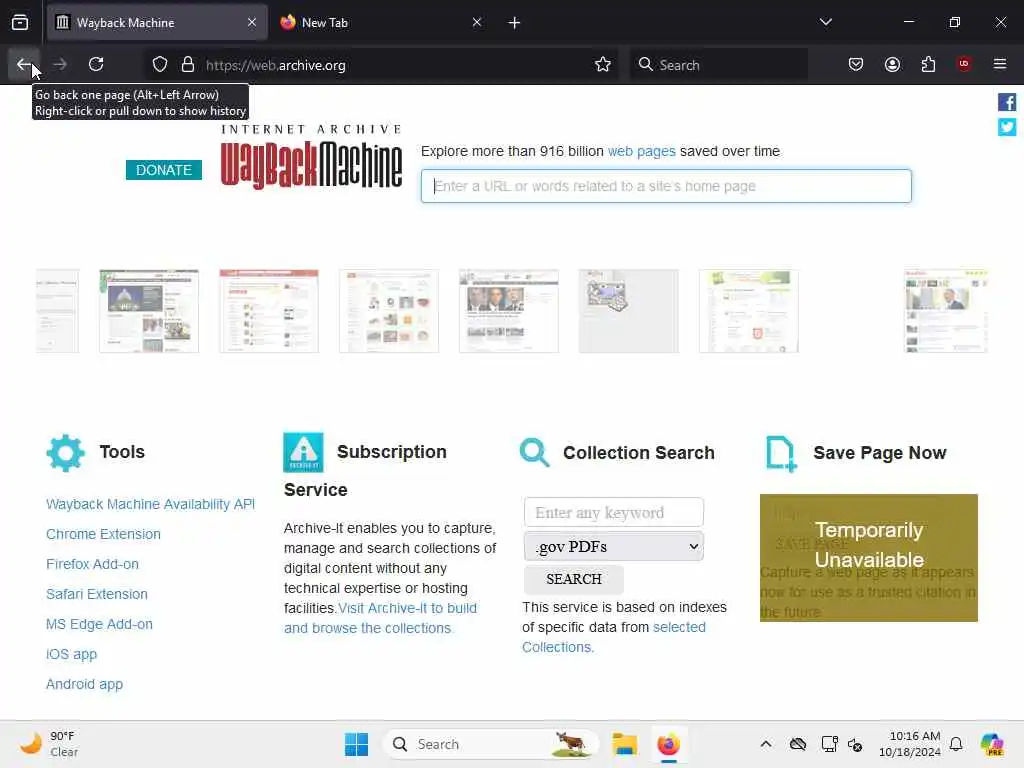This screenshot has width=1024, height=768.
Task: Open the Chrome Extension link
Action: 103,534
